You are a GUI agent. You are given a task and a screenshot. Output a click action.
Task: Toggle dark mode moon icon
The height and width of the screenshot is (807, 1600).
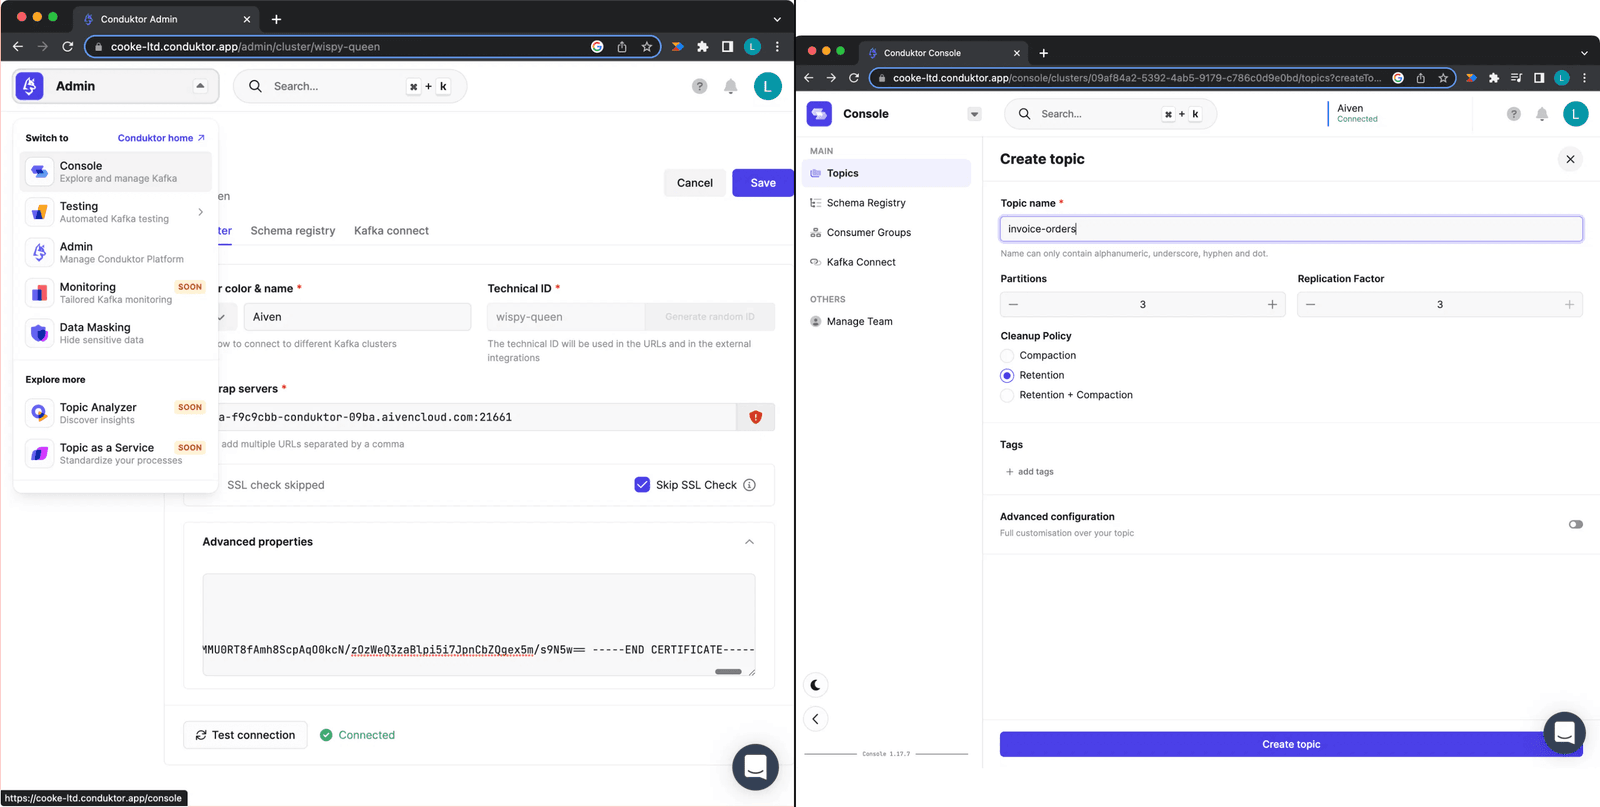point(816,685)
